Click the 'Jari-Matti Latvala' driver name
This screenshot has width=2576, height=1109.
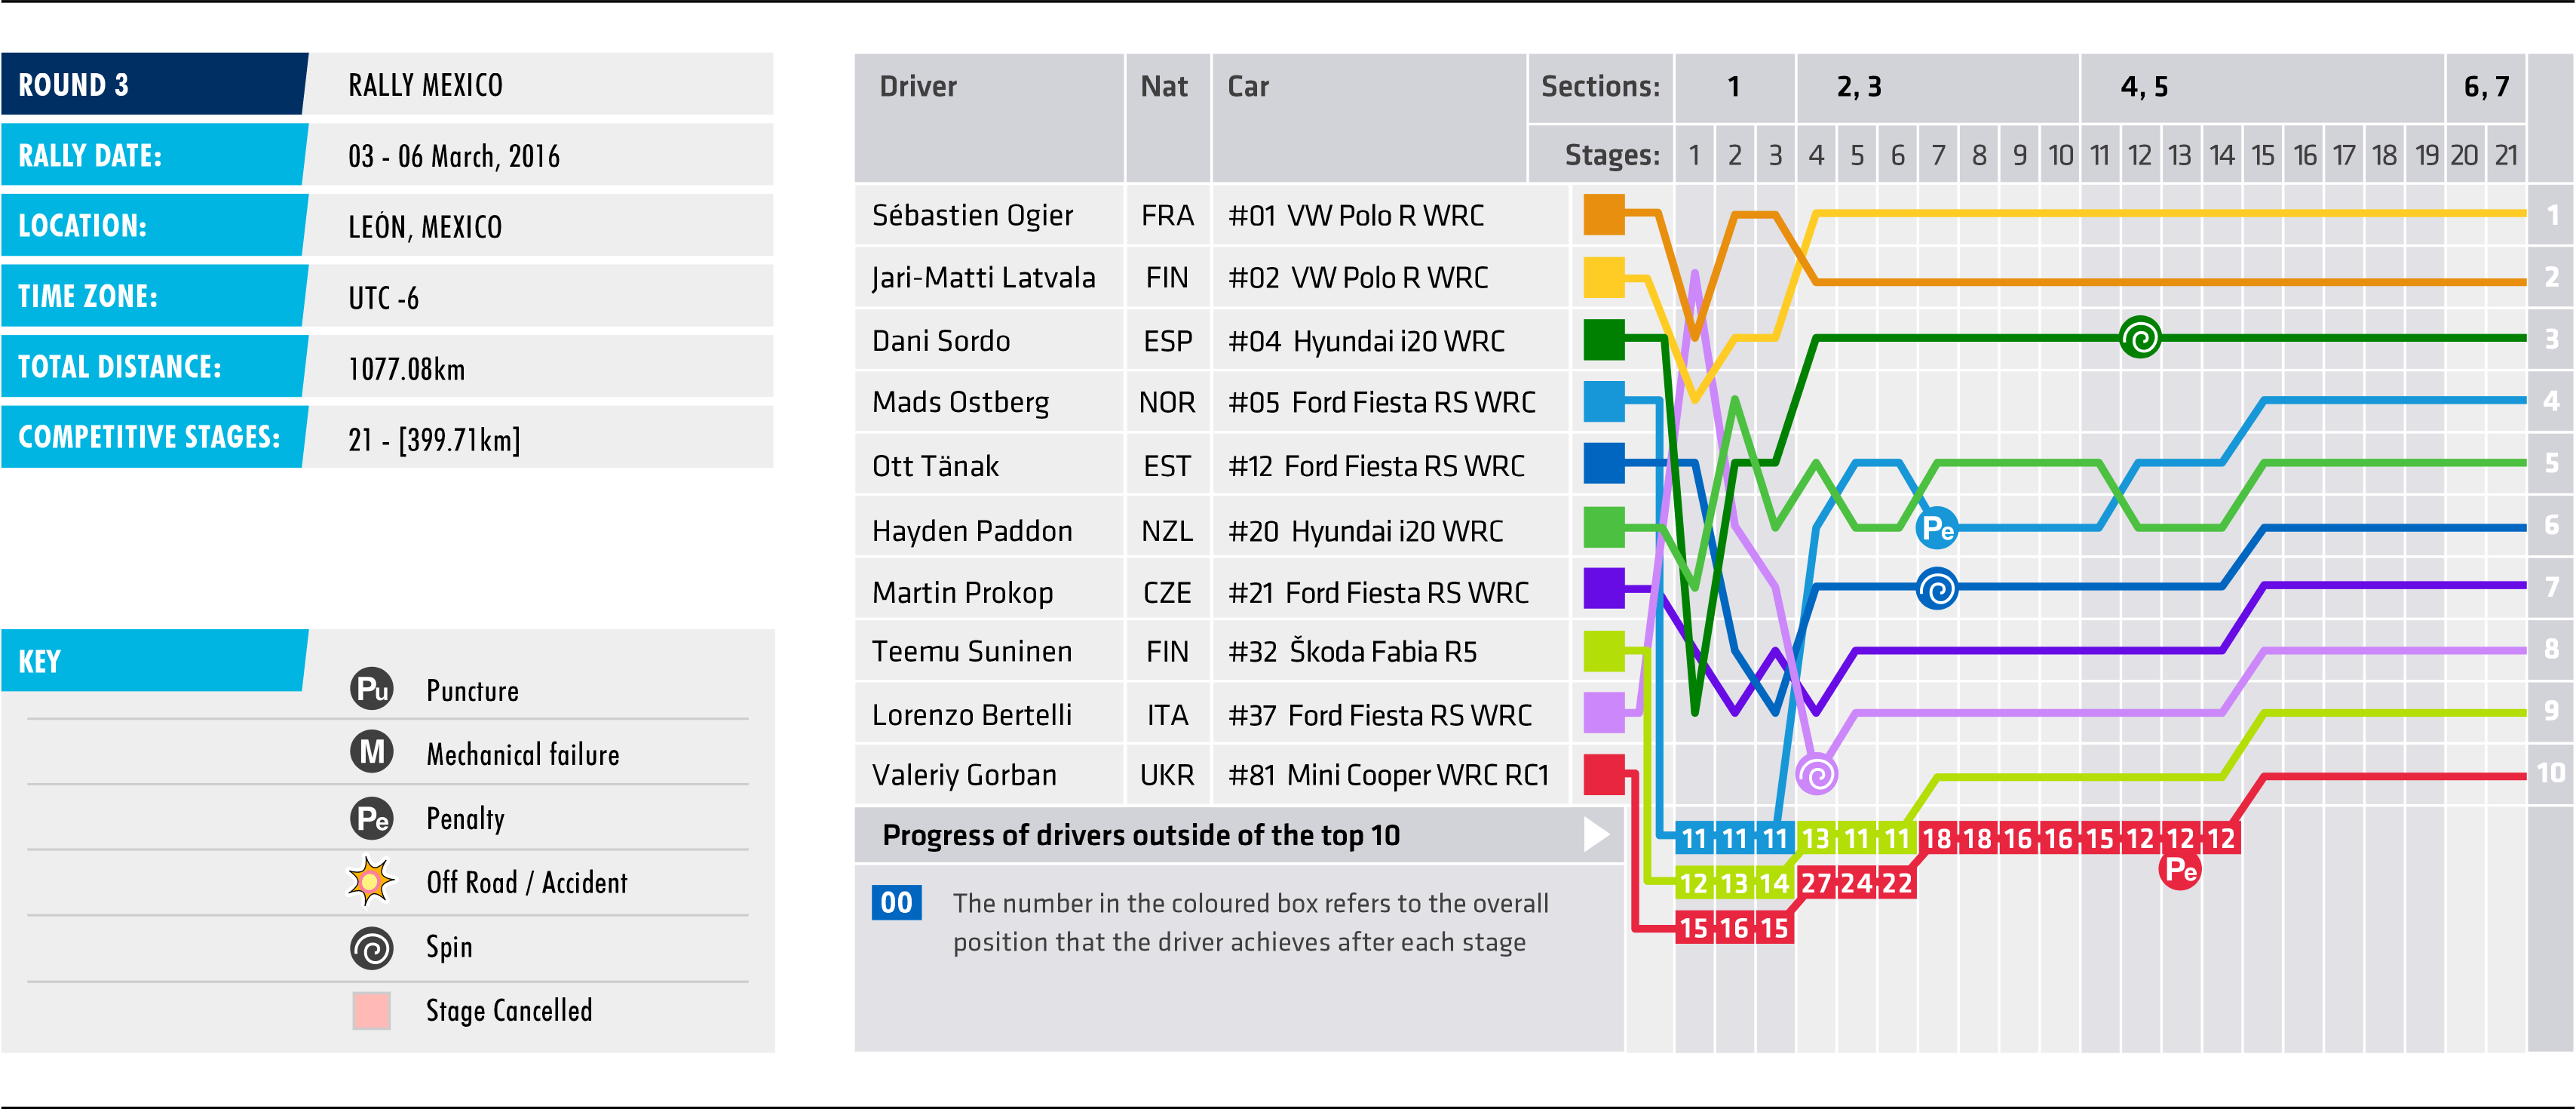983,278
